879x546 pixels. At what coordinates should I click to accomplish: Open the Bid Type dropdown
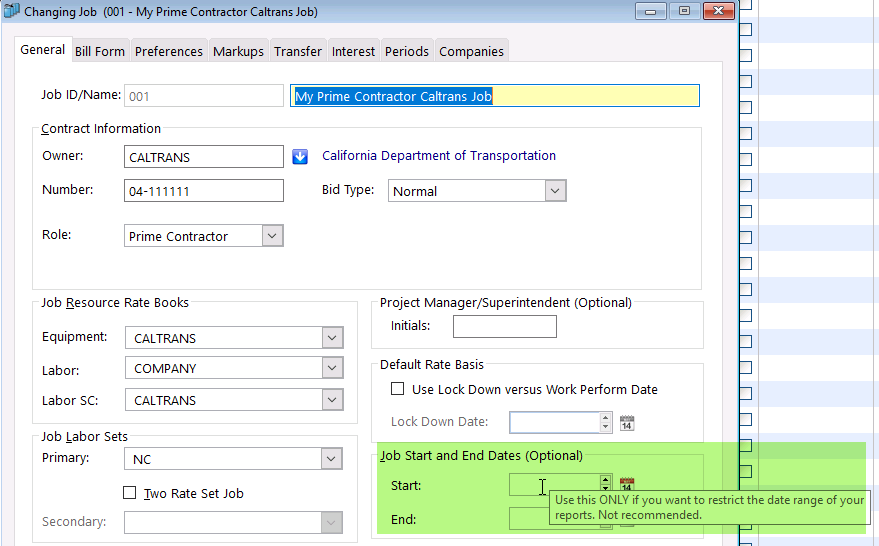pos(555,191)
